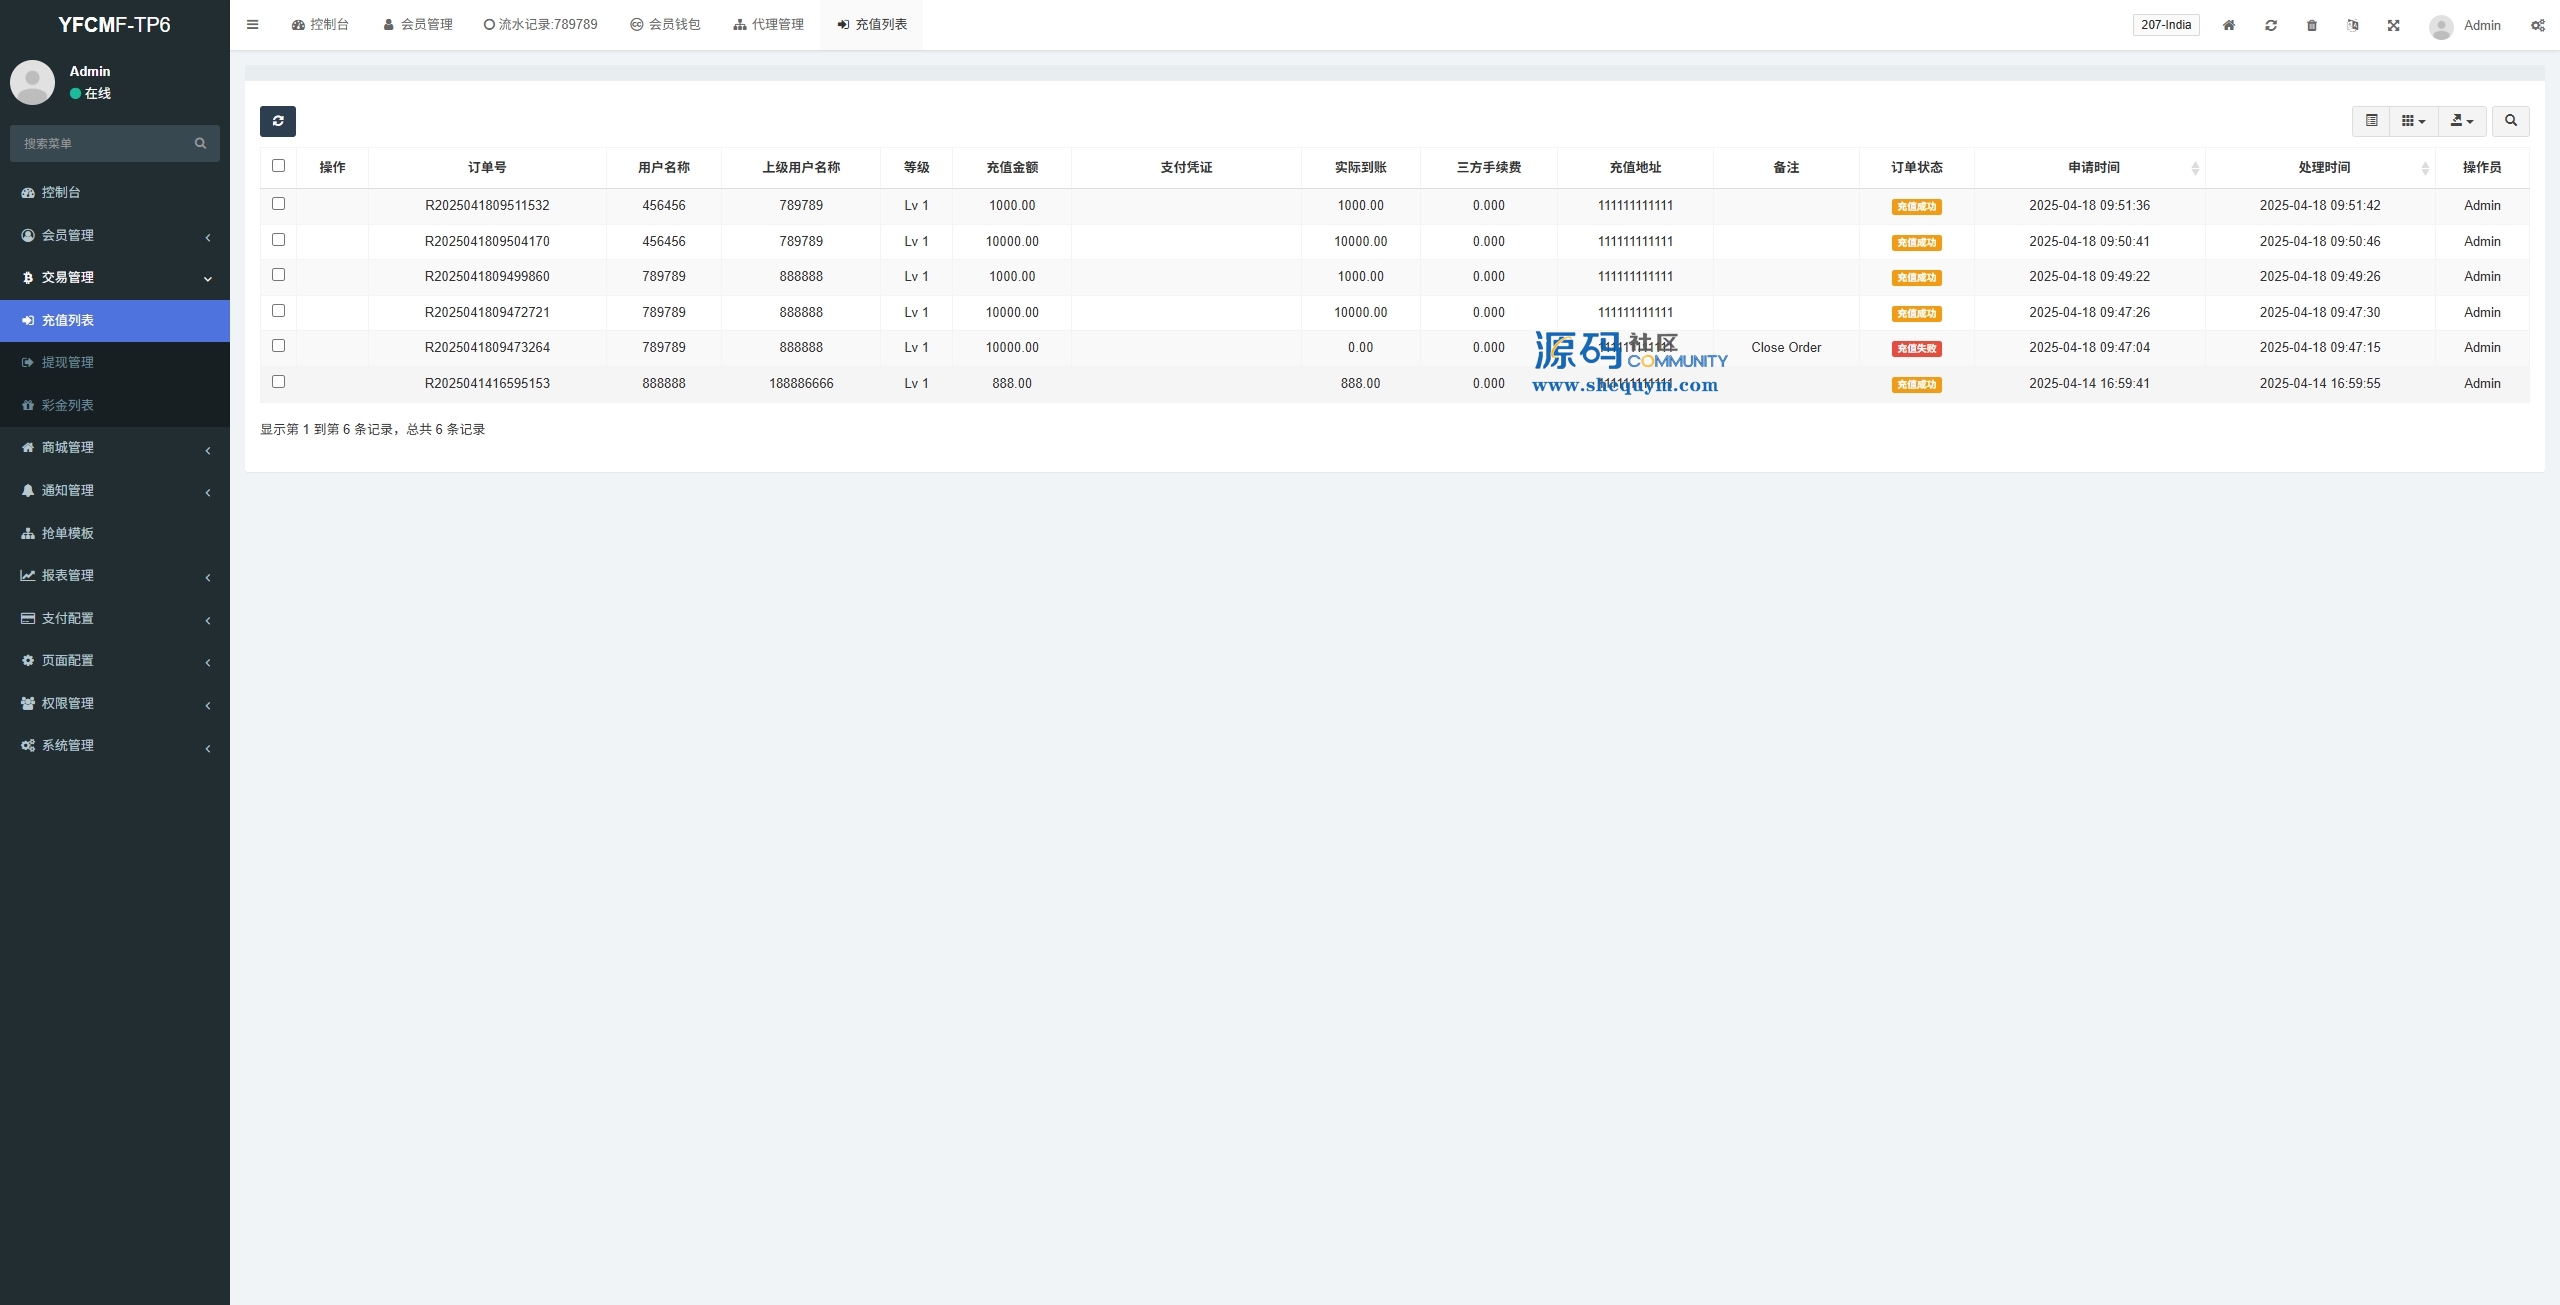Click into the 搜索菜单 search field

point(105,143)
